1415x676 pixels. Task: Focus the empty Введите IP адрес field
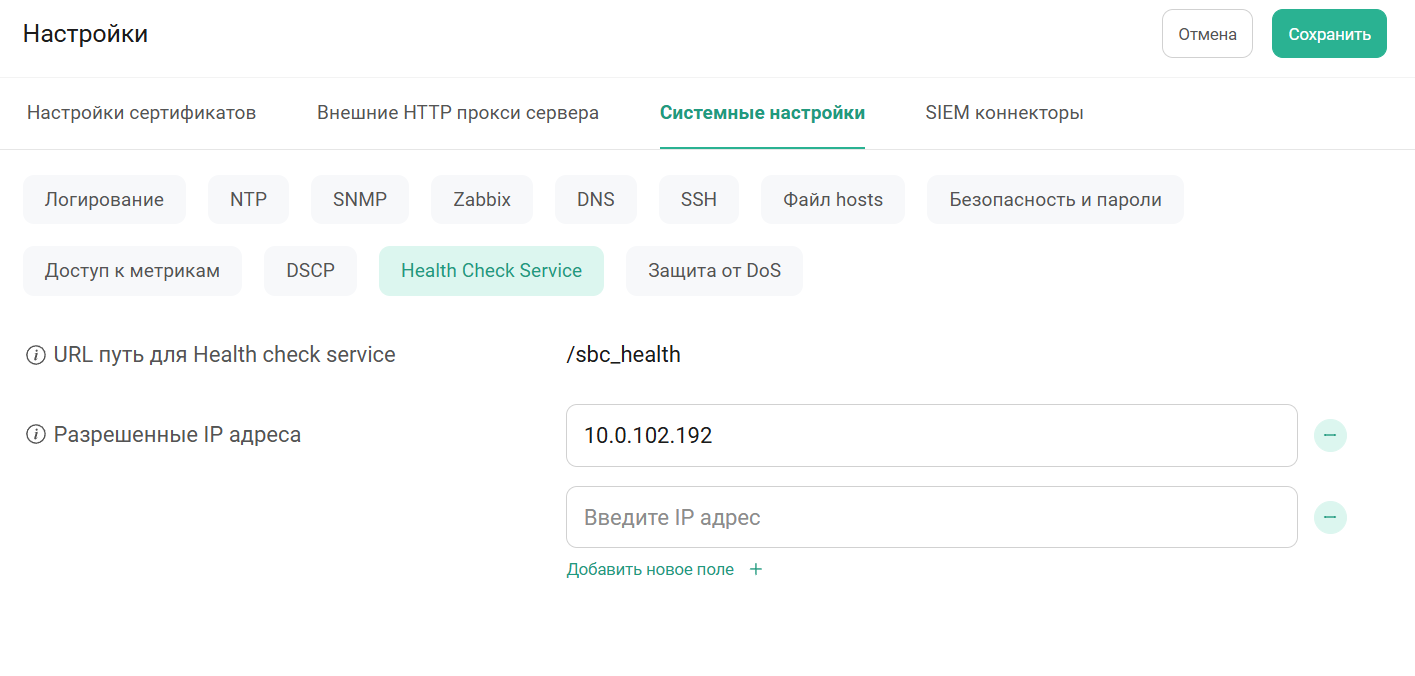click(x=932, y=517)
